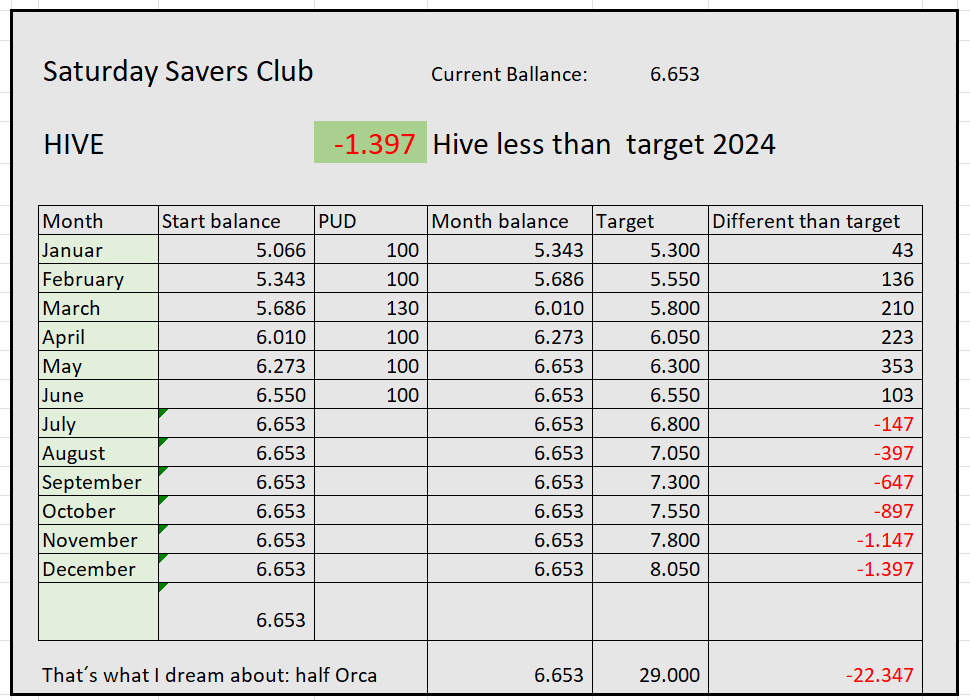The width and height of the screenshot is (970, 700).
Task: Click May difference value 353
Action: click(815, 366)
